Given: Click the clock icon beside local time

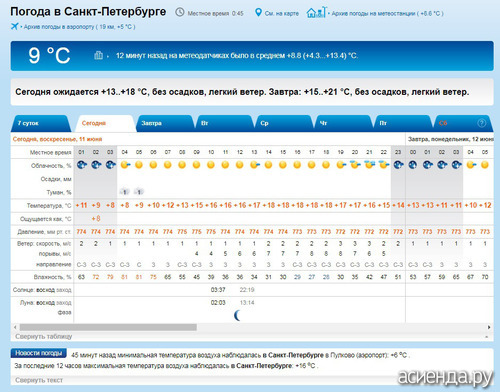Looking at the screenshot, I should point(180,13).
